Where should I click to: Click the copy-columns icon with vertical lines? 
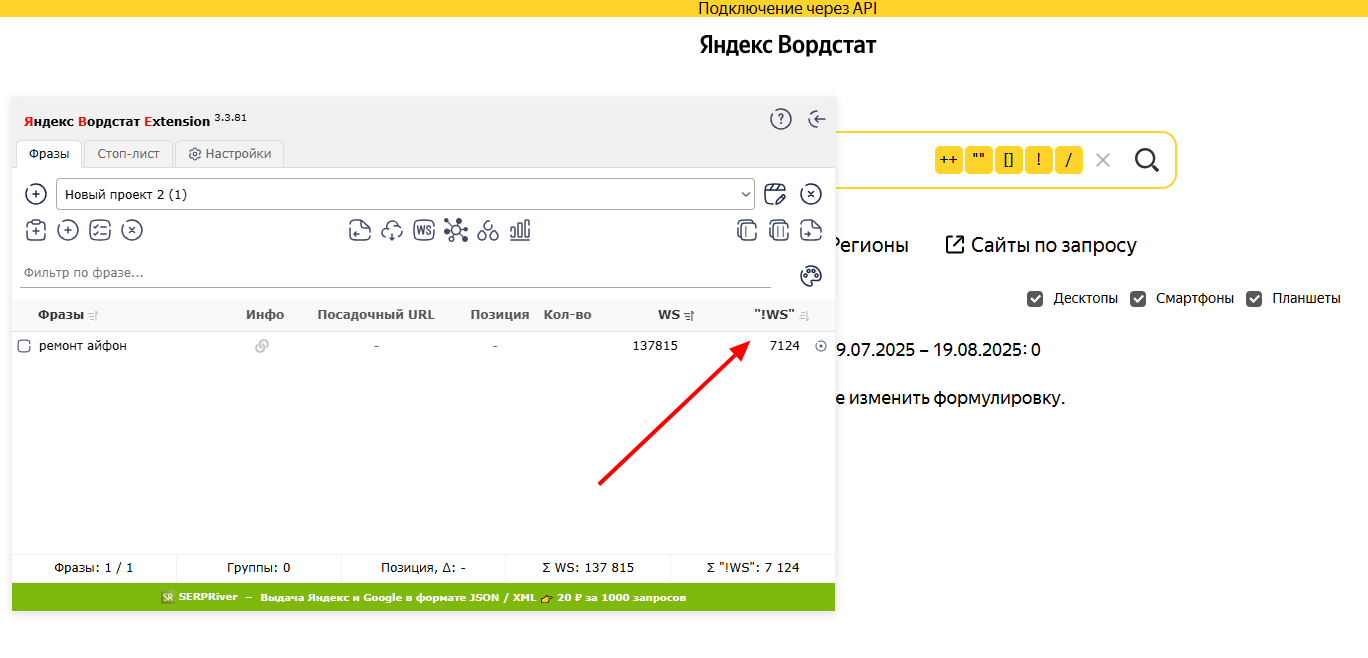[779, 230]
